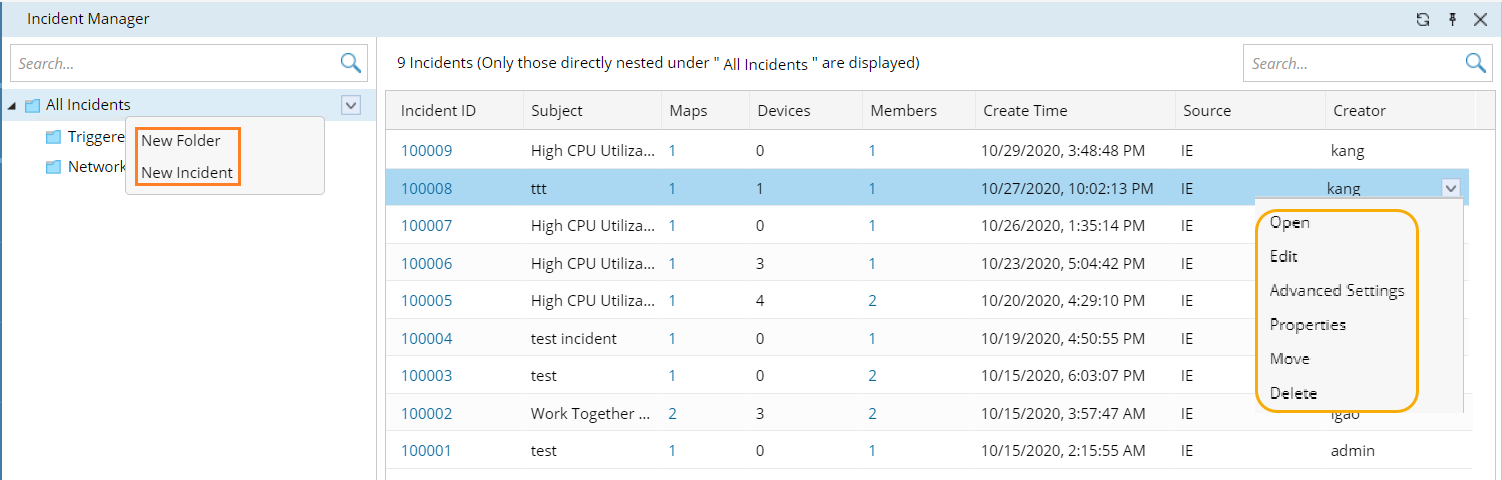1502x480 pixels.
Task: Click the refresh icon in title bar
Action: tap(1422, 19)
